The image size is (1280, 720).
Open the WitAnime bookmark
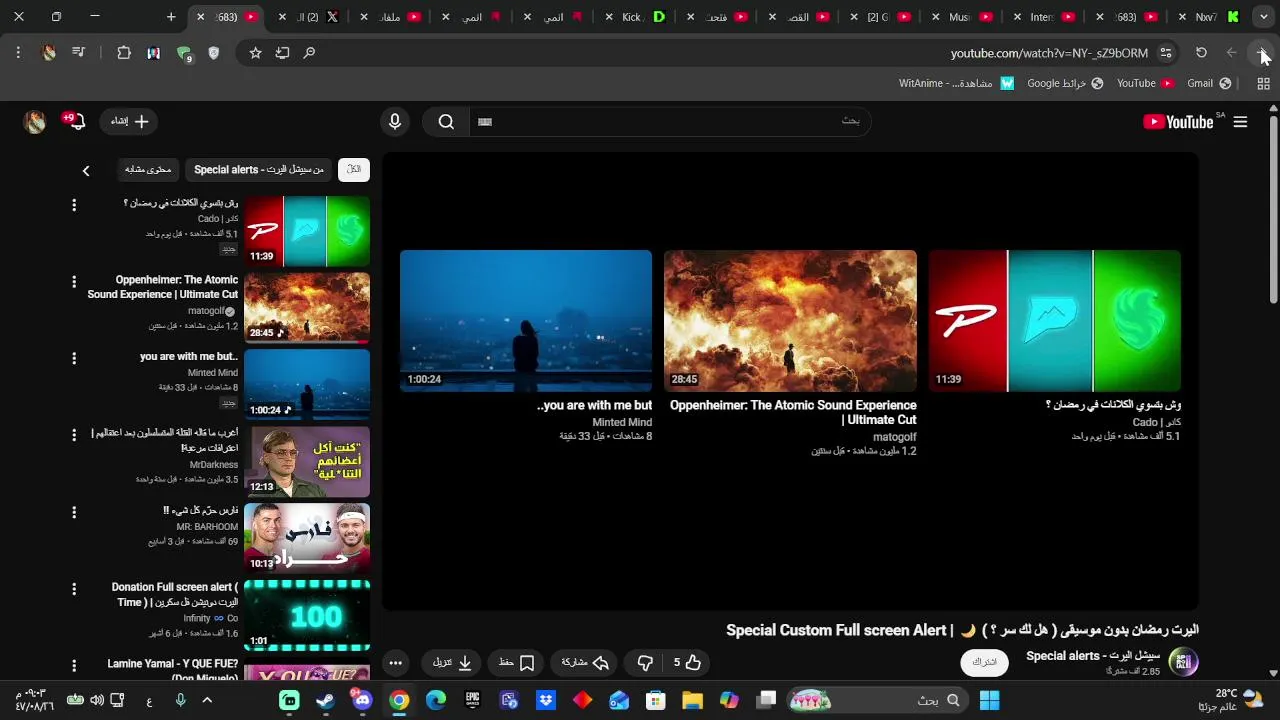point(956,83)
